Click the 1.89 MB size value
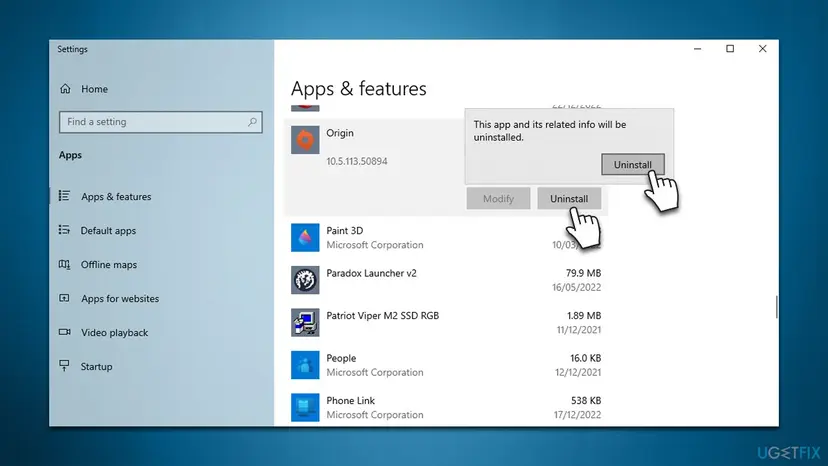Viewport: 828px width, 466px height. click(x=584, y=315)
